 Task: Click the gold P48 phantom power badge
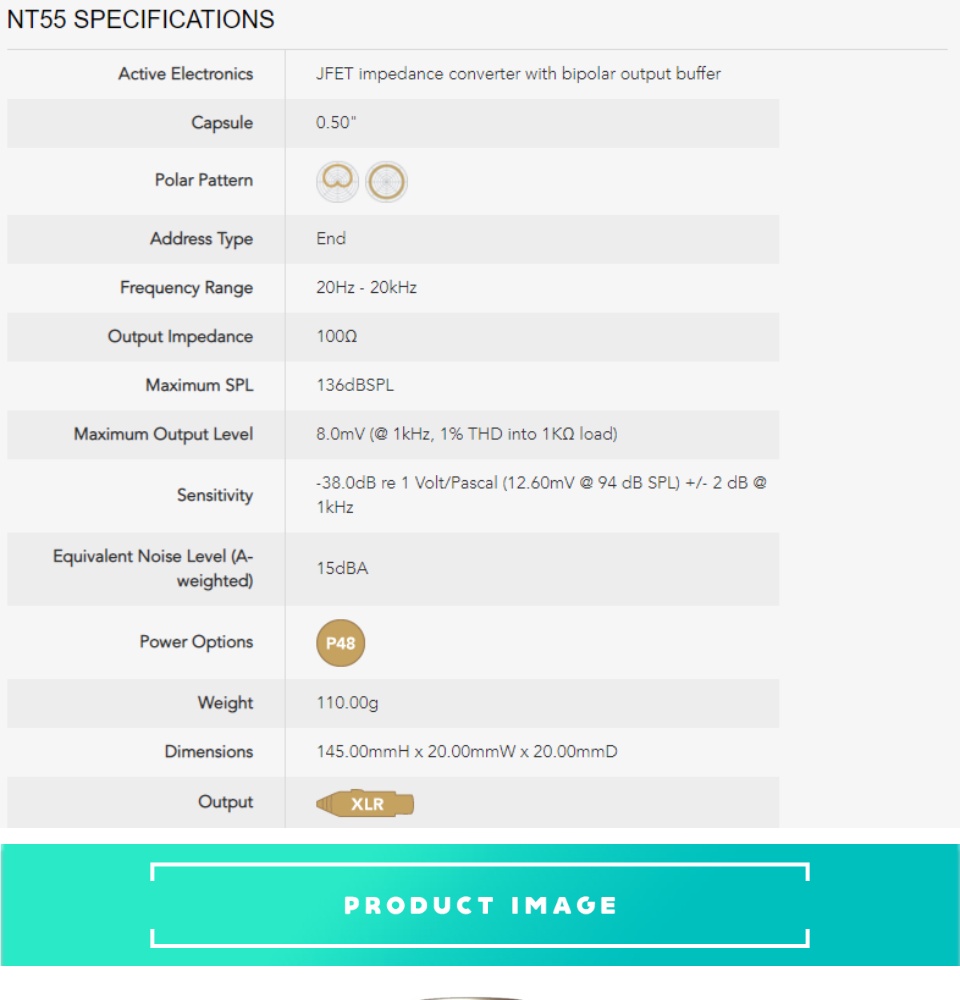[x=341, y=643]
